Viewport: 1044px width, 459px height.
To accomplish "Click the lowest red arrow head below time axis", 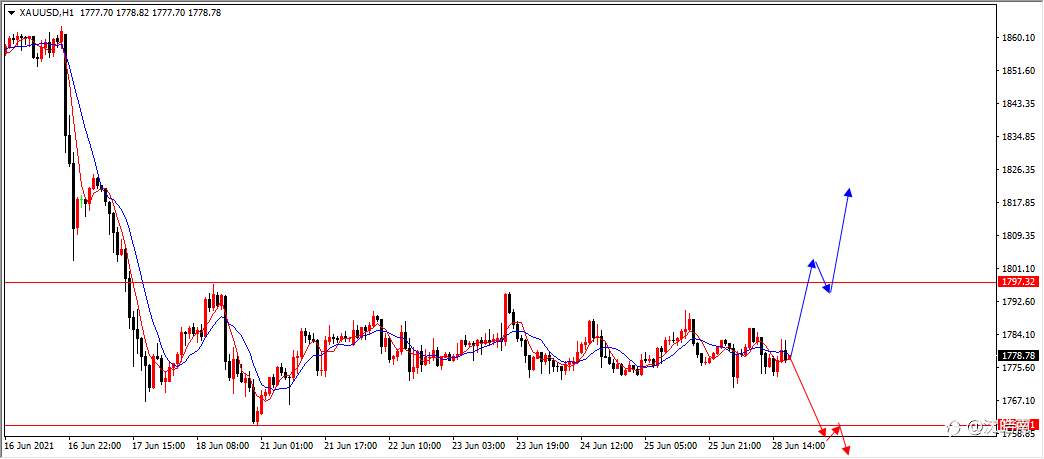I will click(847, 451).
